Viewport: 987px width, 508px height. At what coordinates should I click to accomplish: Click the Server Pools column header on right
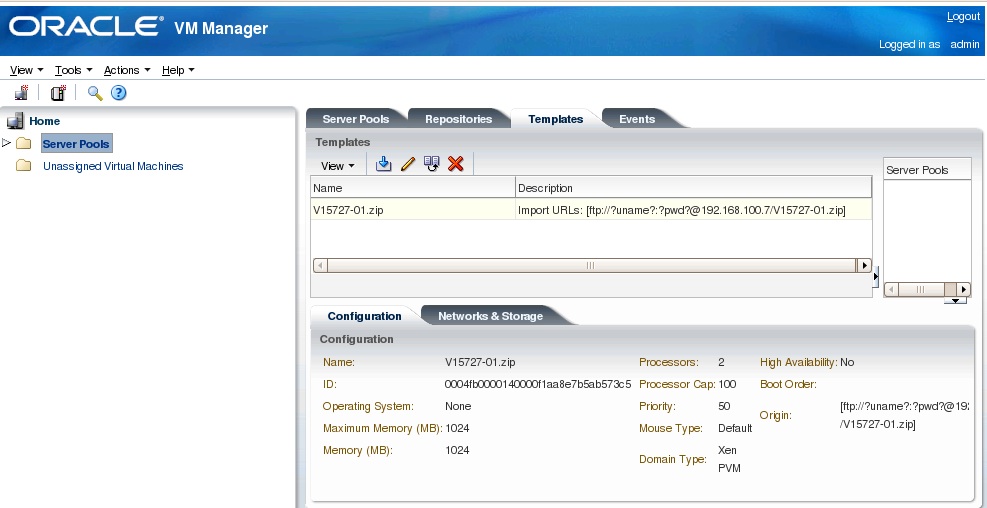(927, 170)
